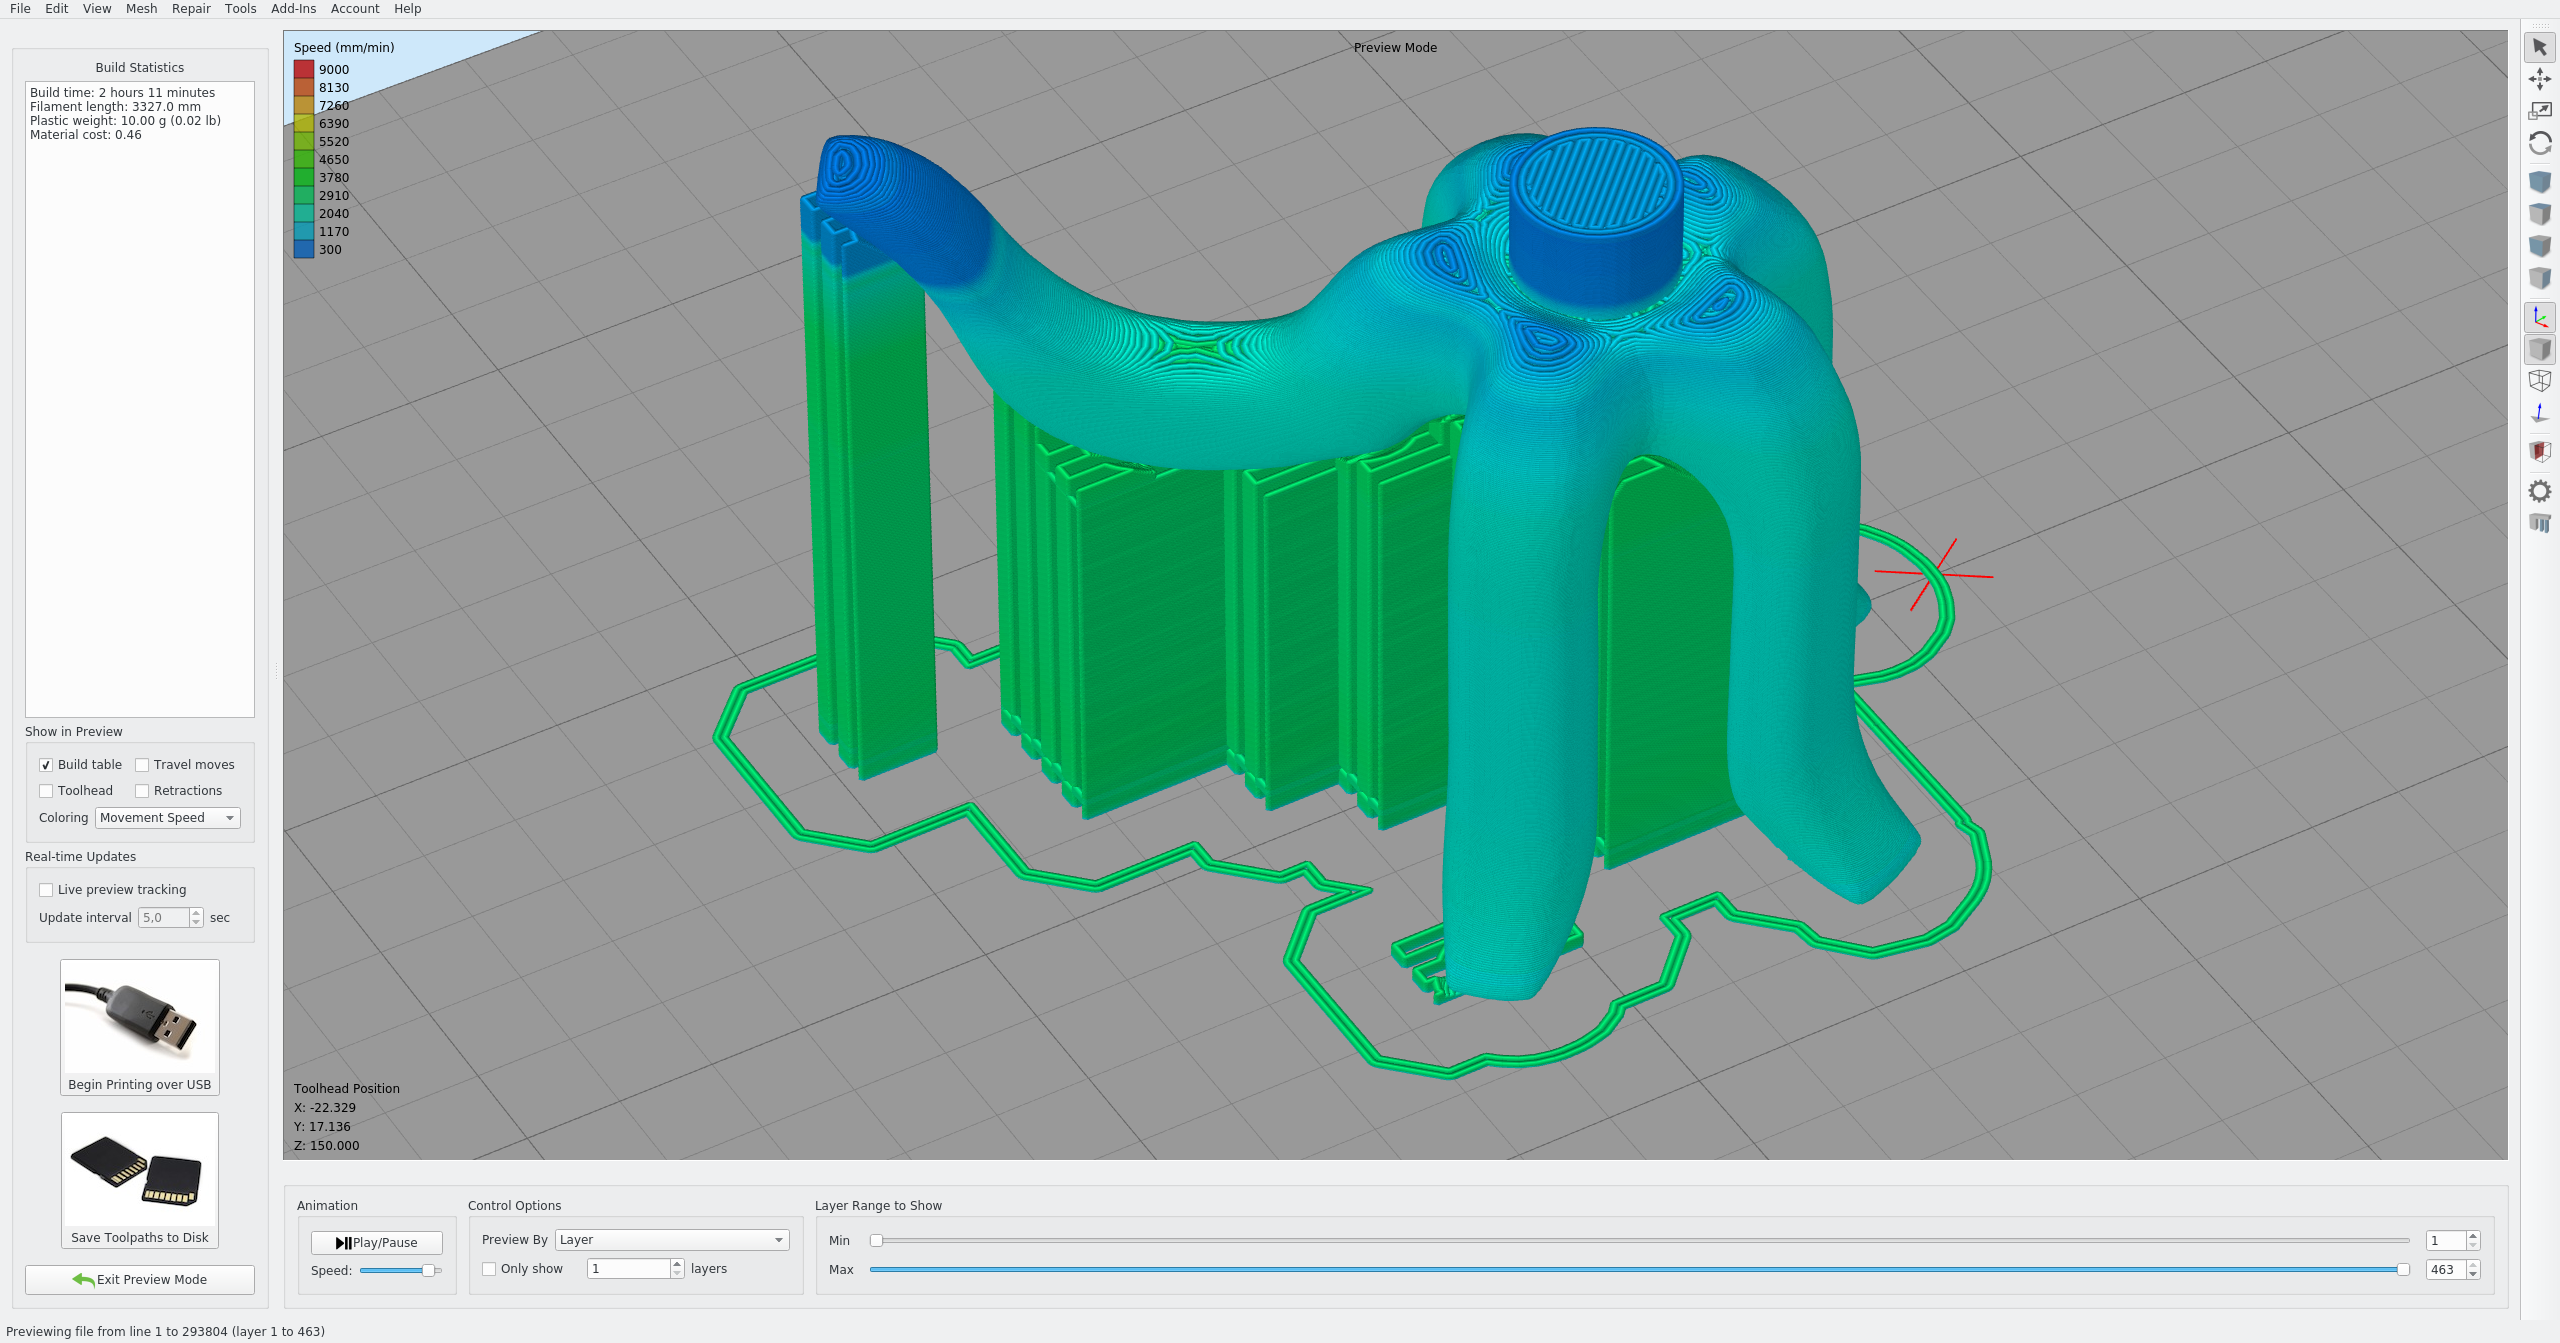
Task: Click the Update interval field
Action: (164, 918)
